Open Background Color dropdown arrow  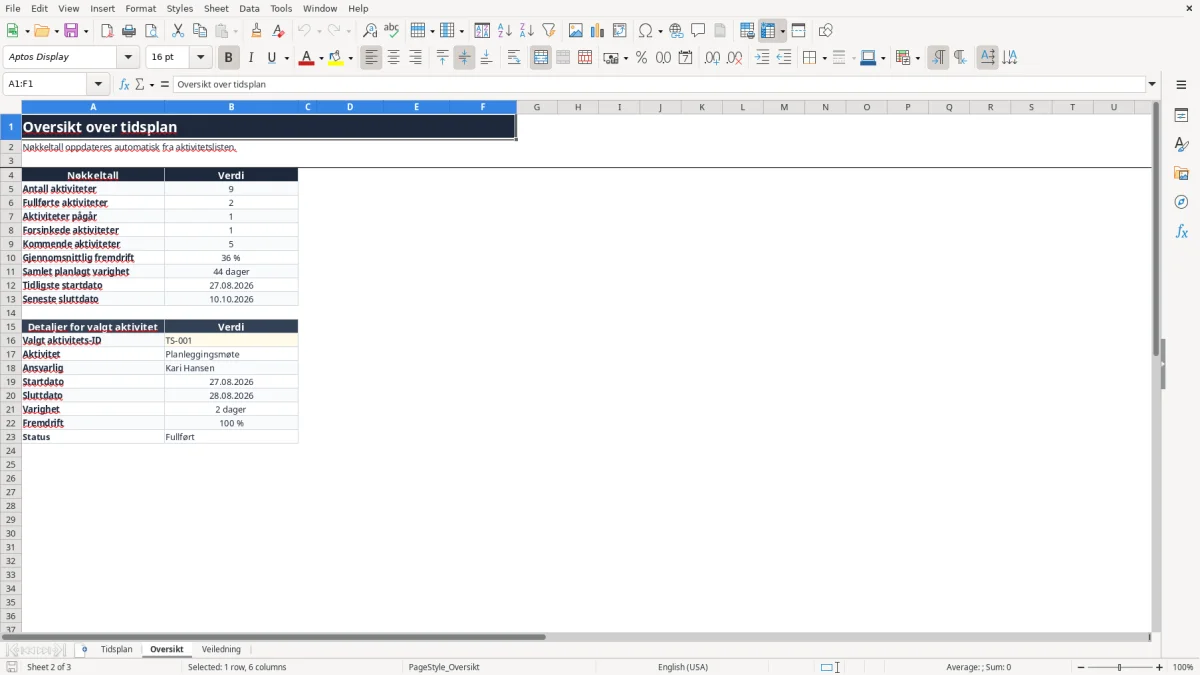click(350, 58)
